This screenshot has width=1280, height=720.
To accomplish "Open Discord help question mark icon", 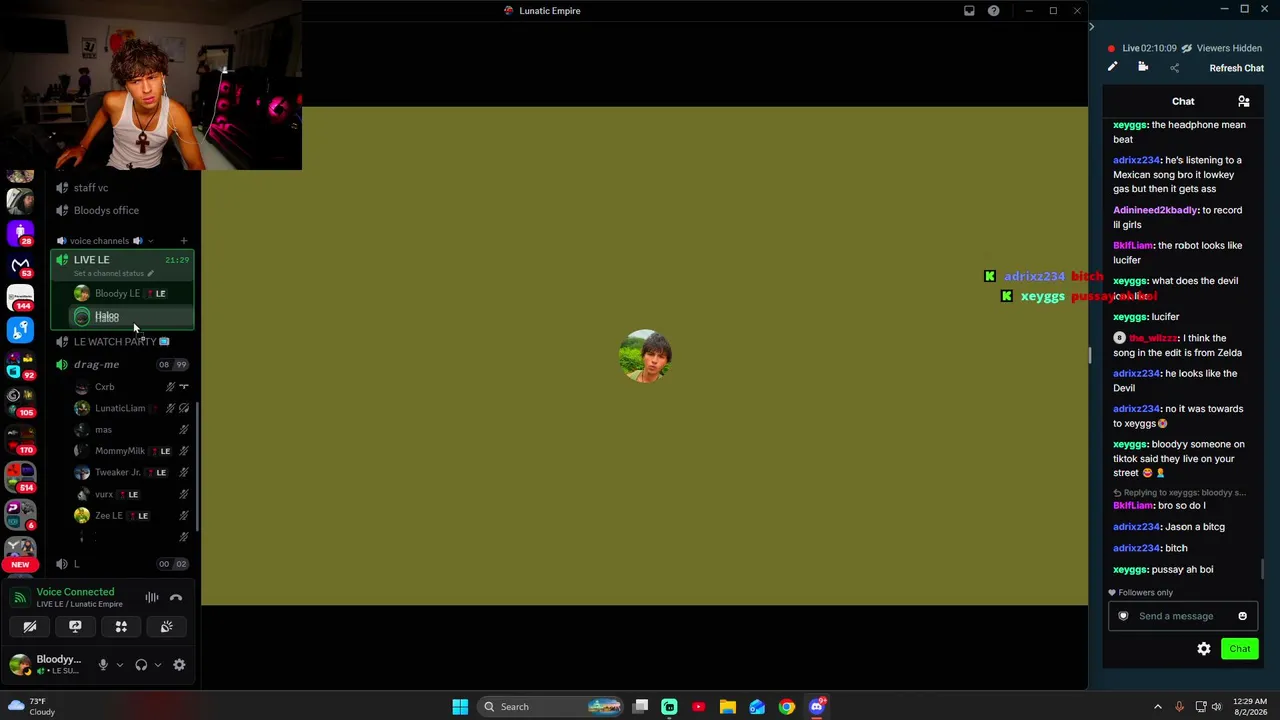I will [994, 11].
